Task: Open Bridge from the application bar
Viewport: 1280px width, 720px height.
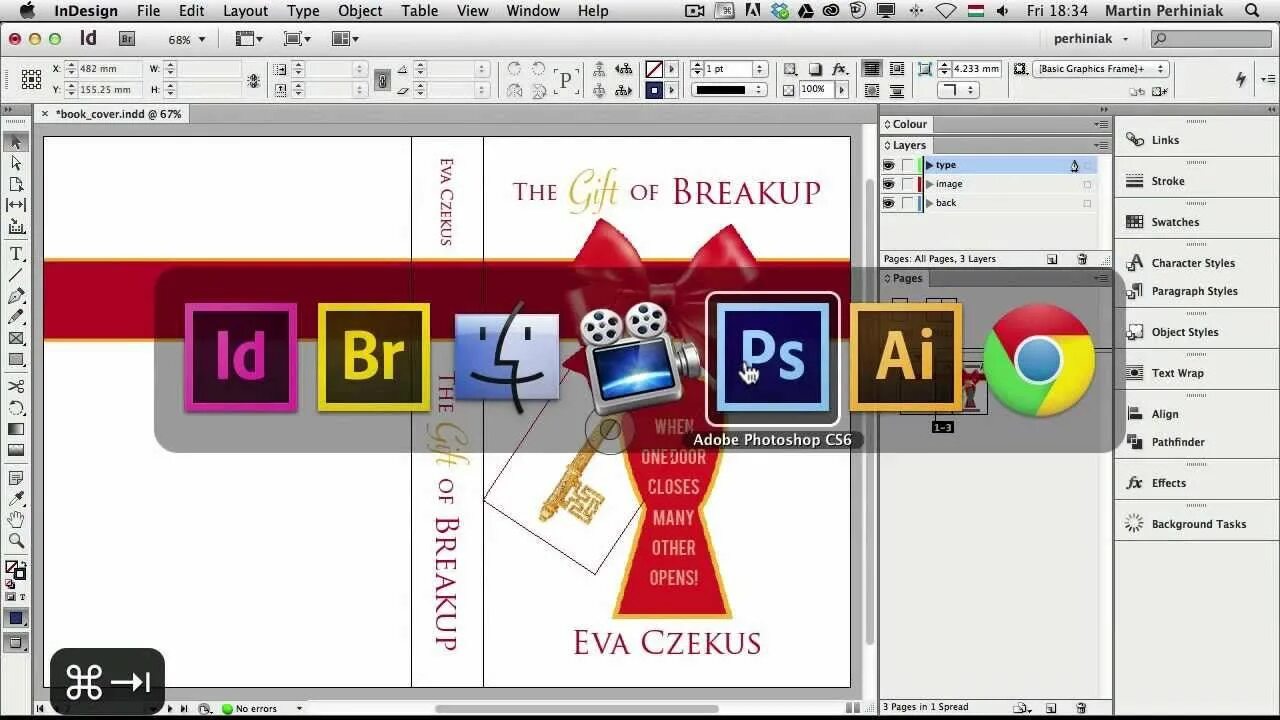Action: (127, 39)
